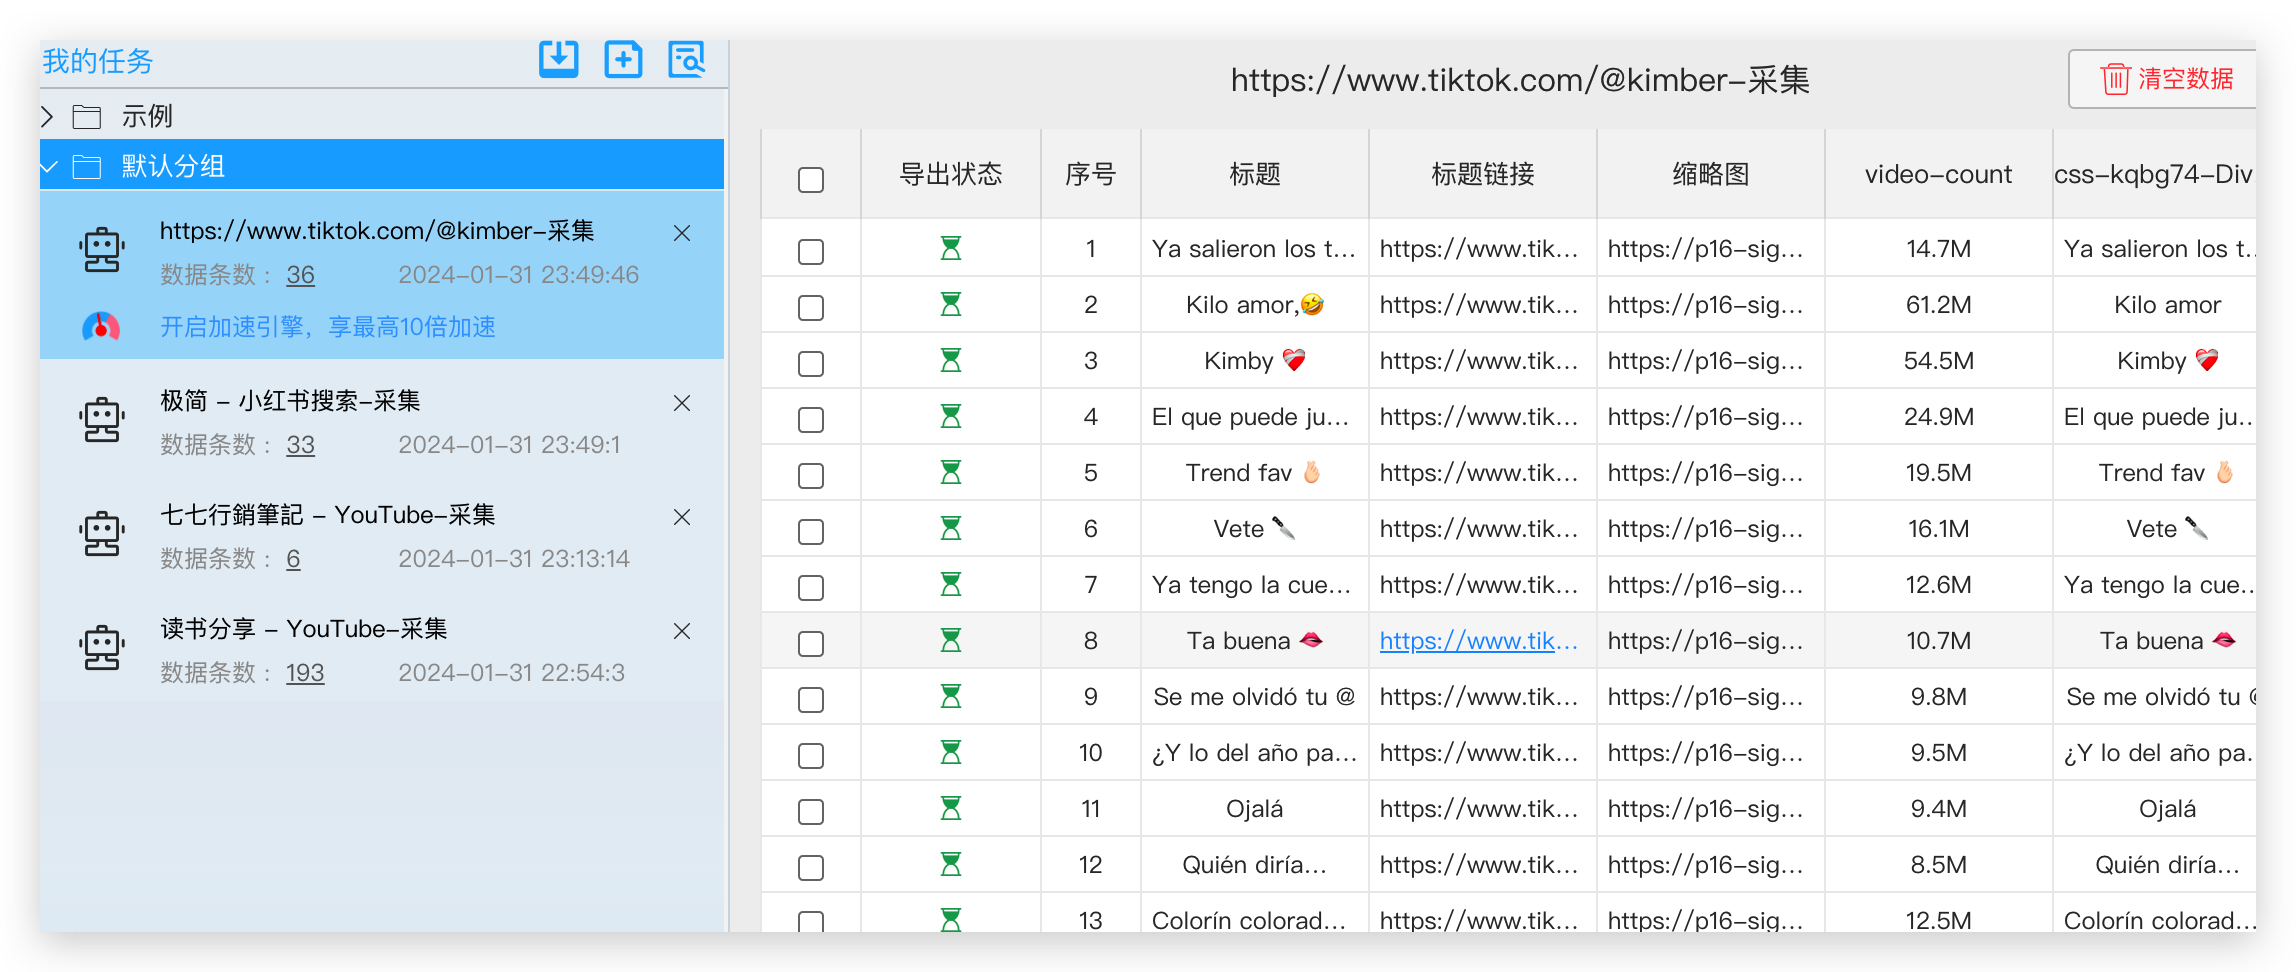The width and height of the screenshot is (2296, 972).
Task: Open the blue title link in row 8
Action: coord(1478,641)
